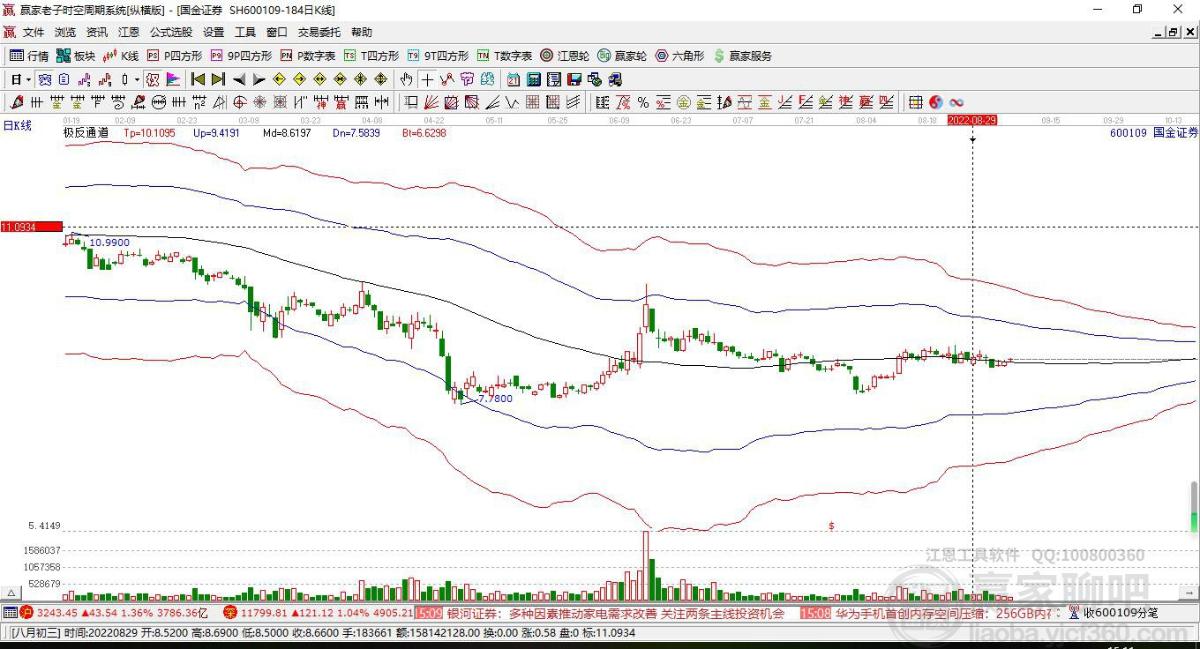Click the Md=8.6197 indicator value
Image resolution: width=1200 pixels, height=649 pixels.
(287, 132)
